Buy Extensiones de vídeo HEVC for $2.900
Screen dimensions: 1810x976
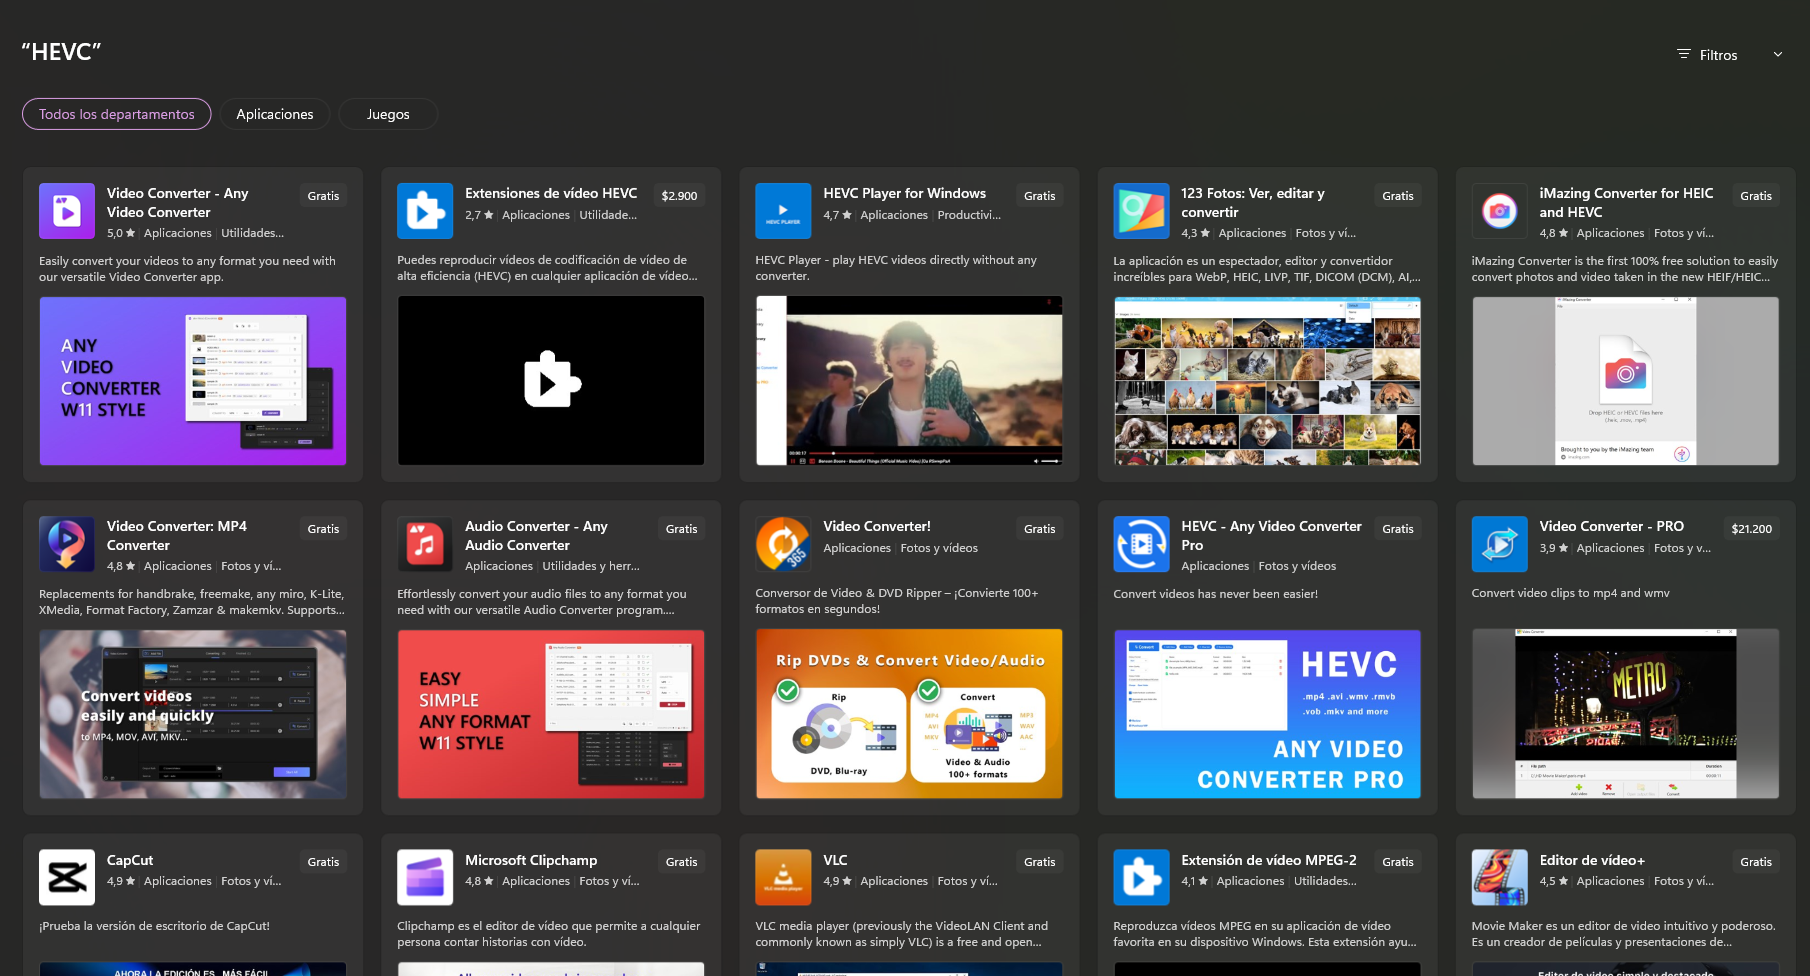679,196
